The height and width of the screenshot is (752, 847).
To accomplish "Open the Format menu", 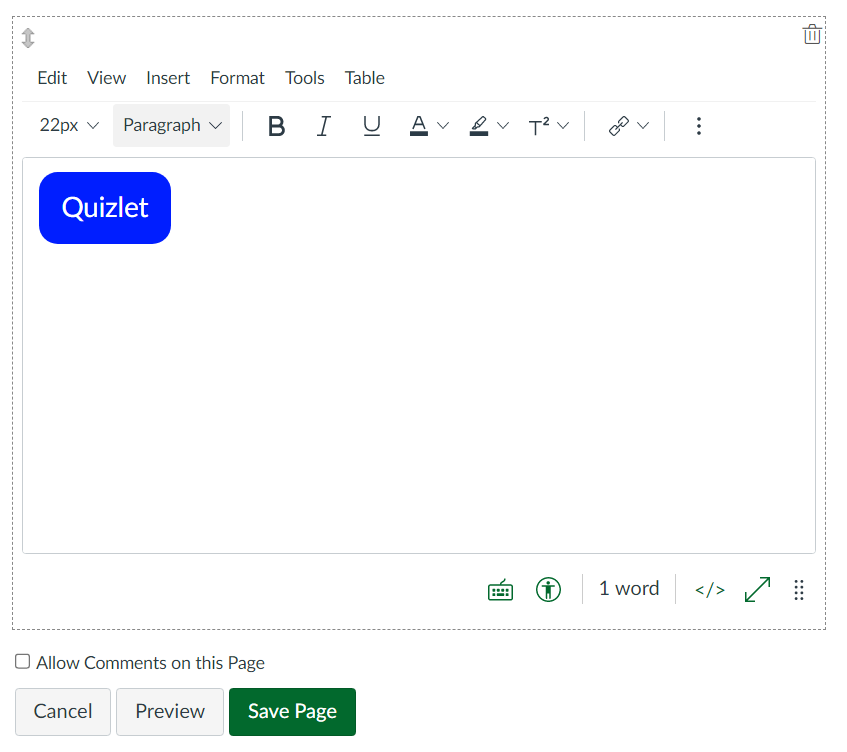I will pyautogui.click(x=237, y=78).
